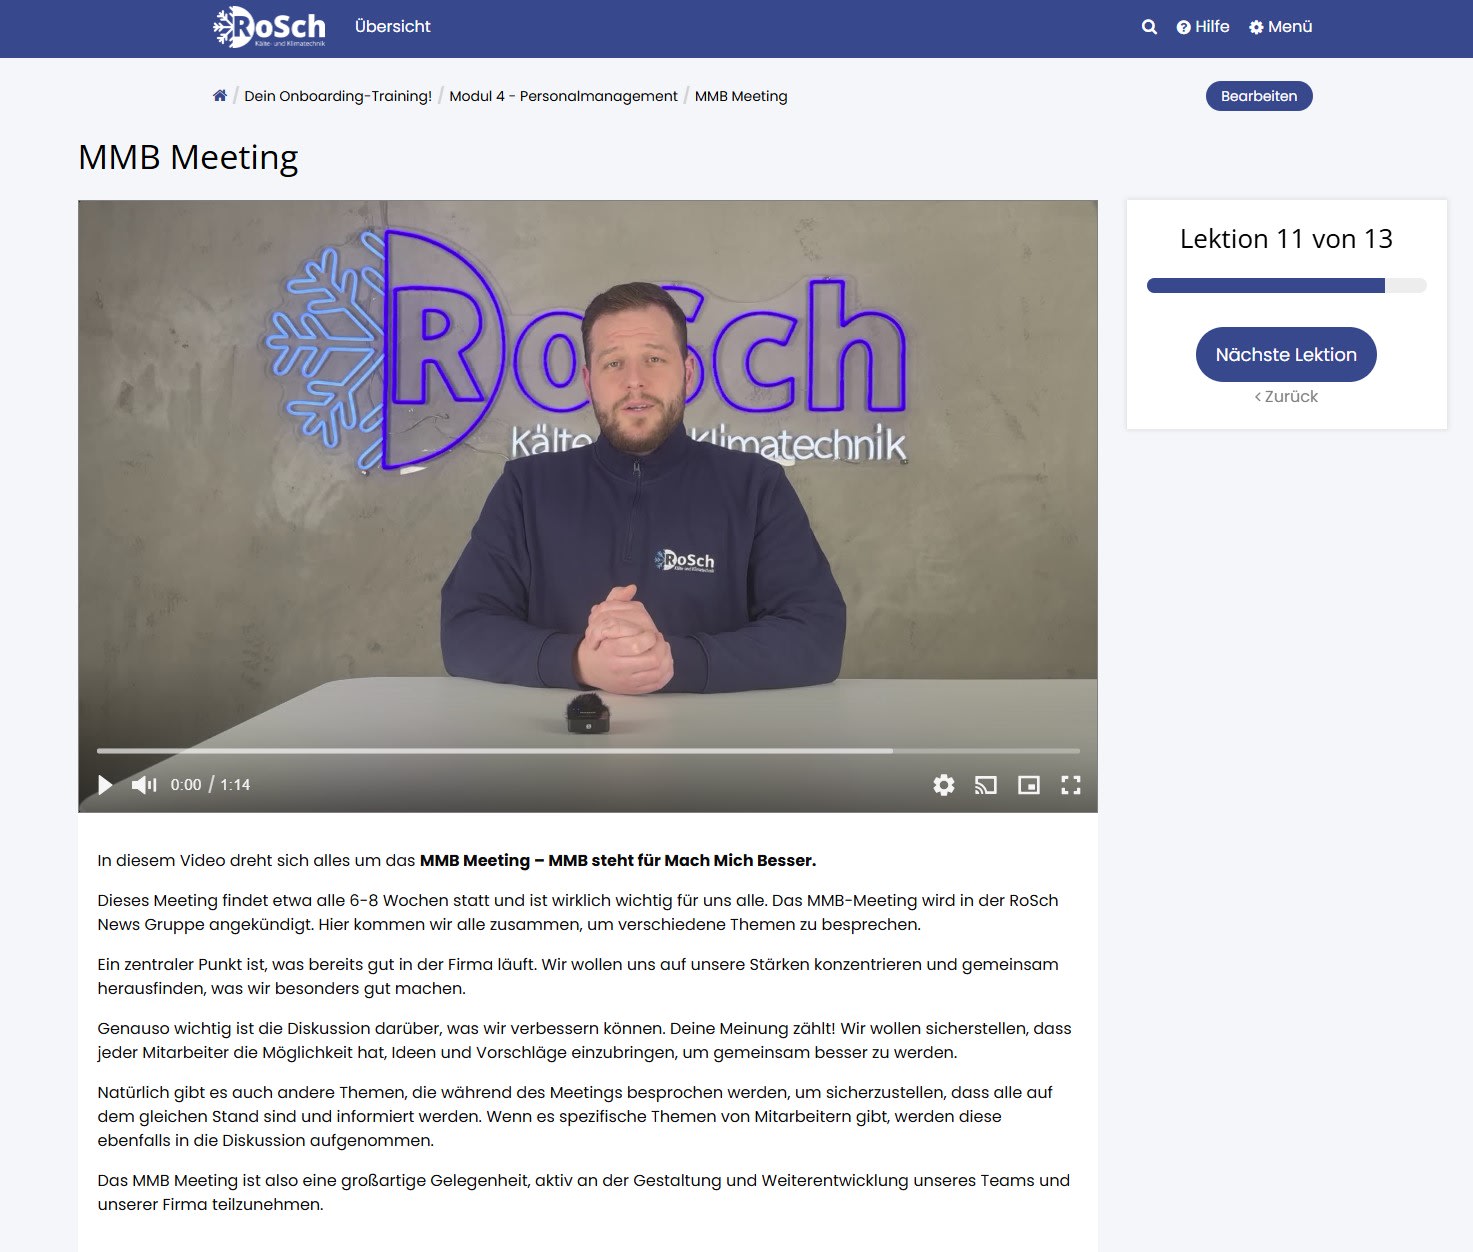Click the home icon in breadcrumb
Viewport: 1473px width, 1252px height.
pos(220,96)
